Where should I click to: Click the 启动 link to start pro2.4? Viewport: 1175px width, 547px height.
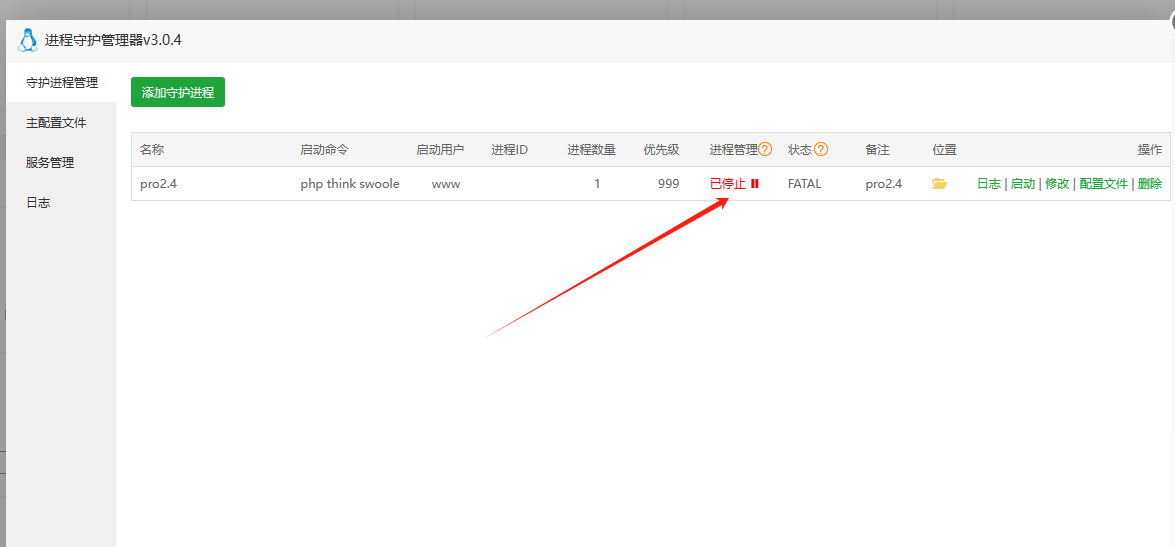click(x=1022, y=184)
